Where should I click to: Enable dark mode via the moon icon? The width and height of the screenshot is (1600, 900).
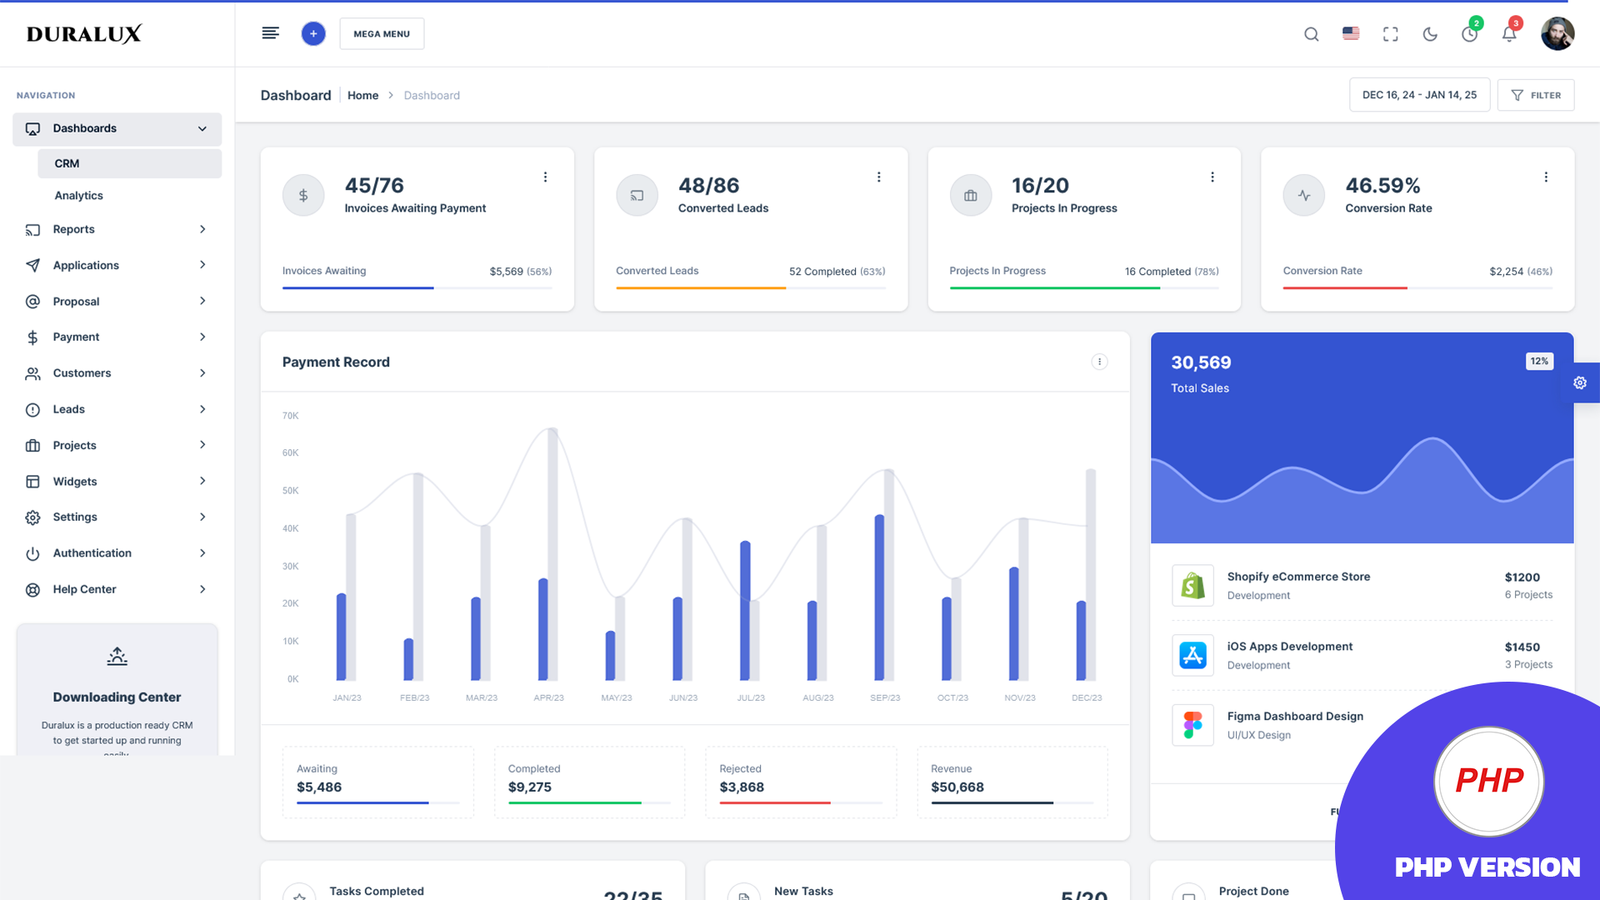1430,33
